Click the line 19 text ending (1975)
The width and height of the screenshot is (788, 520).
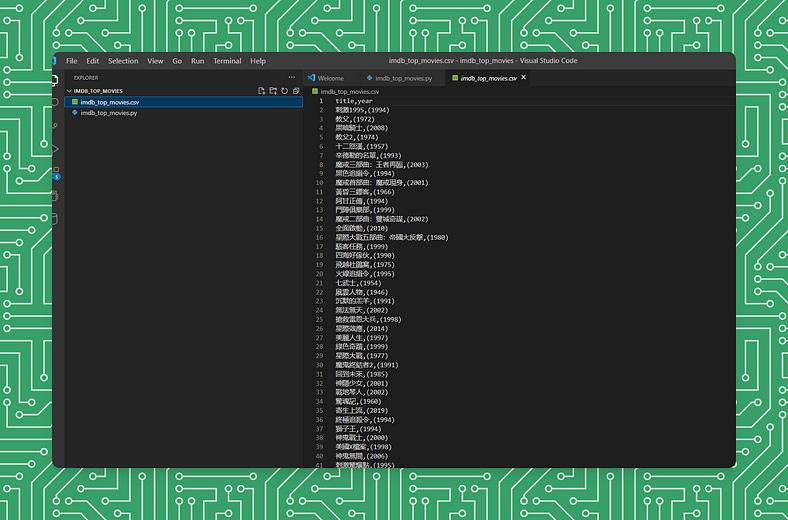[365, 265]
